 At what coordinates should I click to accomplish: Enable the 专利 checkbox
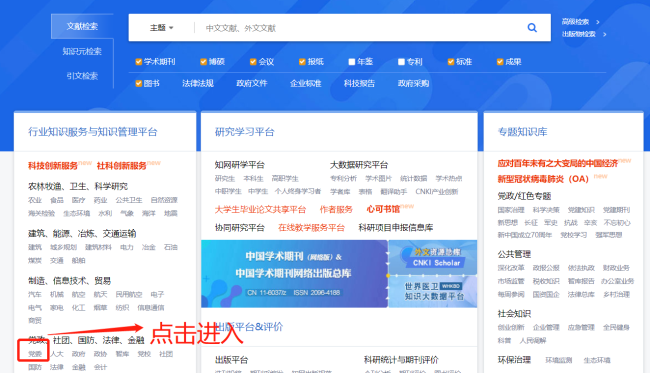tap(401, 62)
